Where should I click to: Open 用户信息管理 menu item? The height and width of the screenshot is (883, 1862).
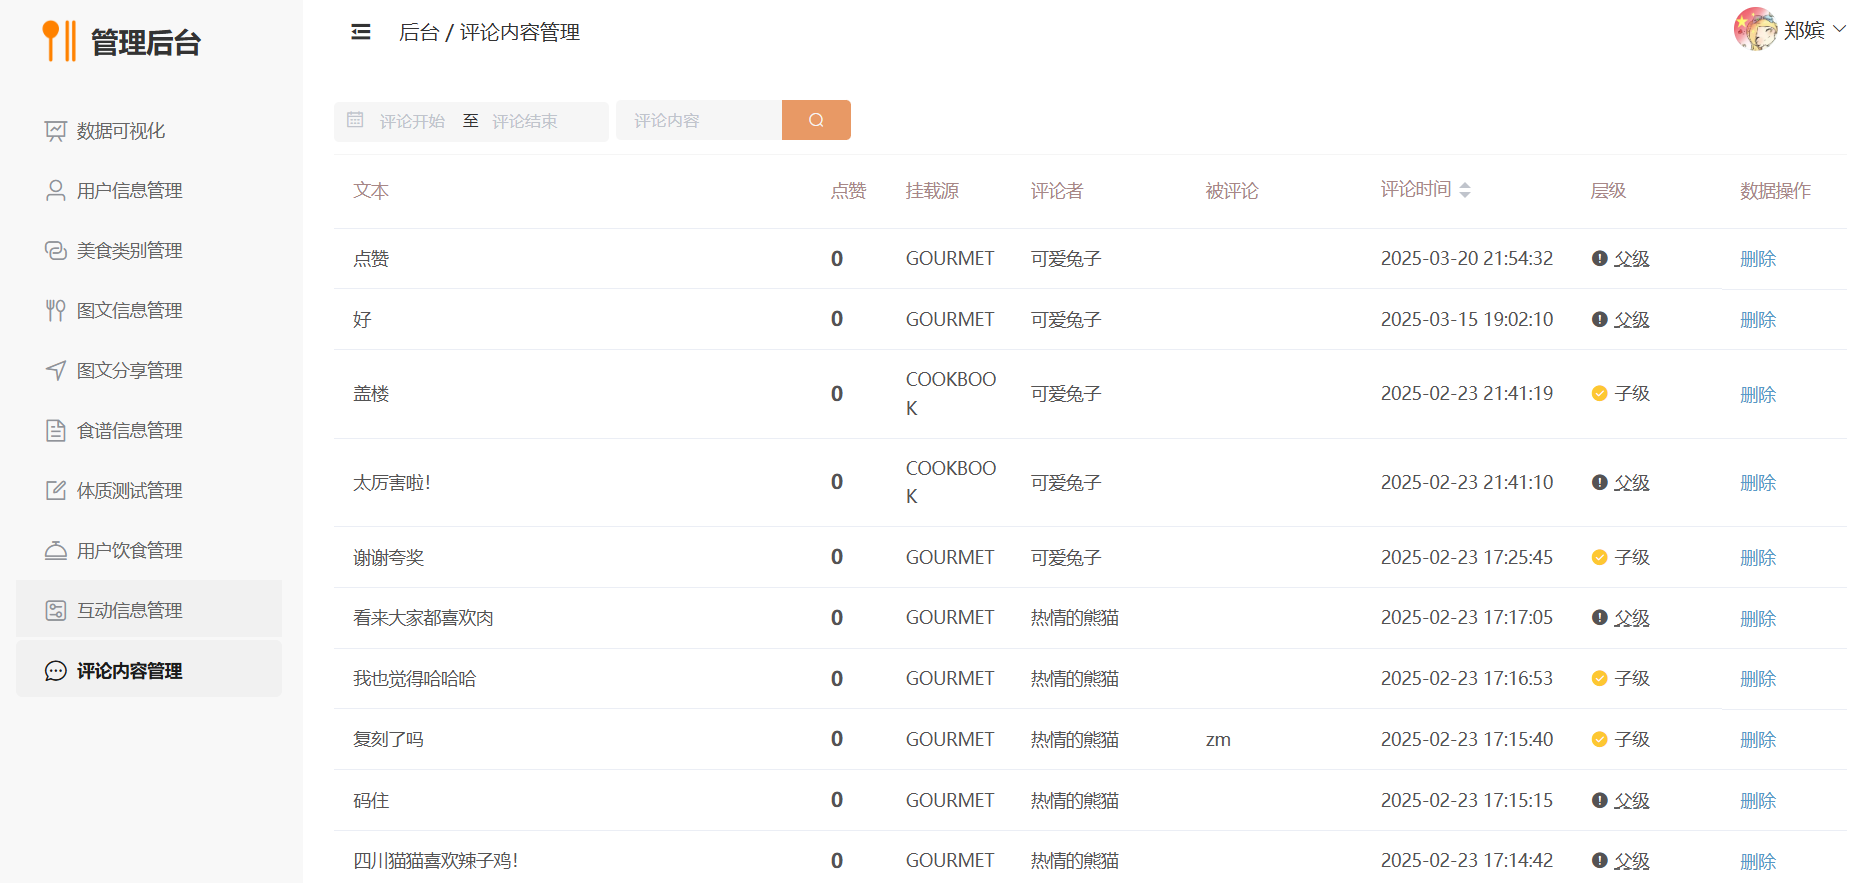[x=149, y=191]
